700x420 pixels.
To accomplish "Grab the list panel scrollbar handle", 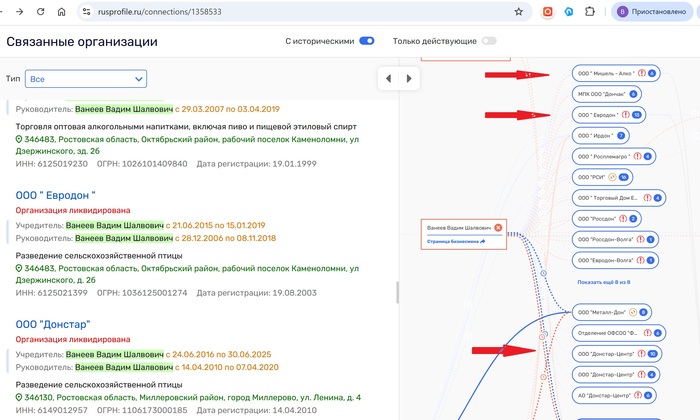I will tap(397, 292).
